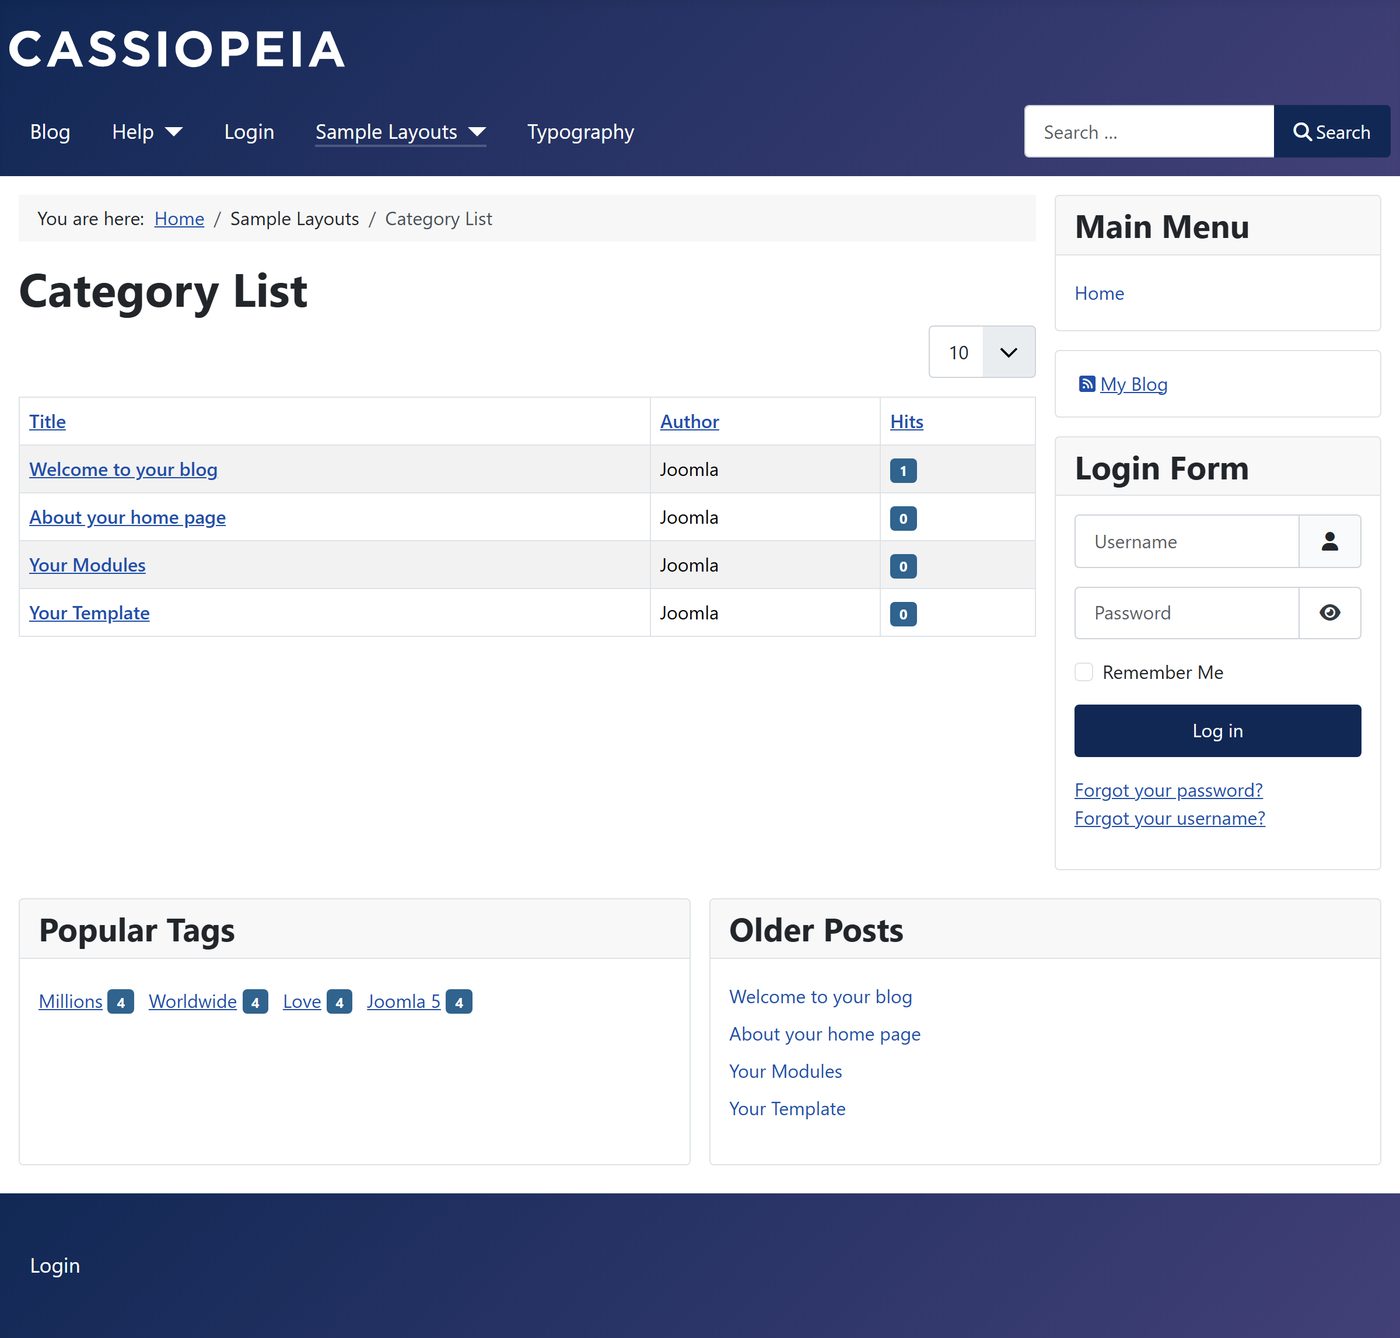1400x1338 pixels.
Task: Click Home in the breadcrumb
Action: point(179,218)
